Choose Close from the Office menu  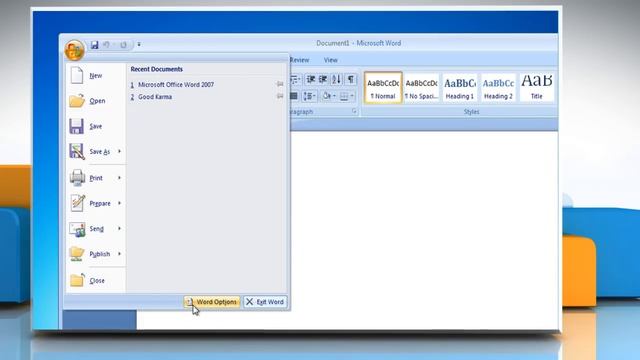click(95, 281)
